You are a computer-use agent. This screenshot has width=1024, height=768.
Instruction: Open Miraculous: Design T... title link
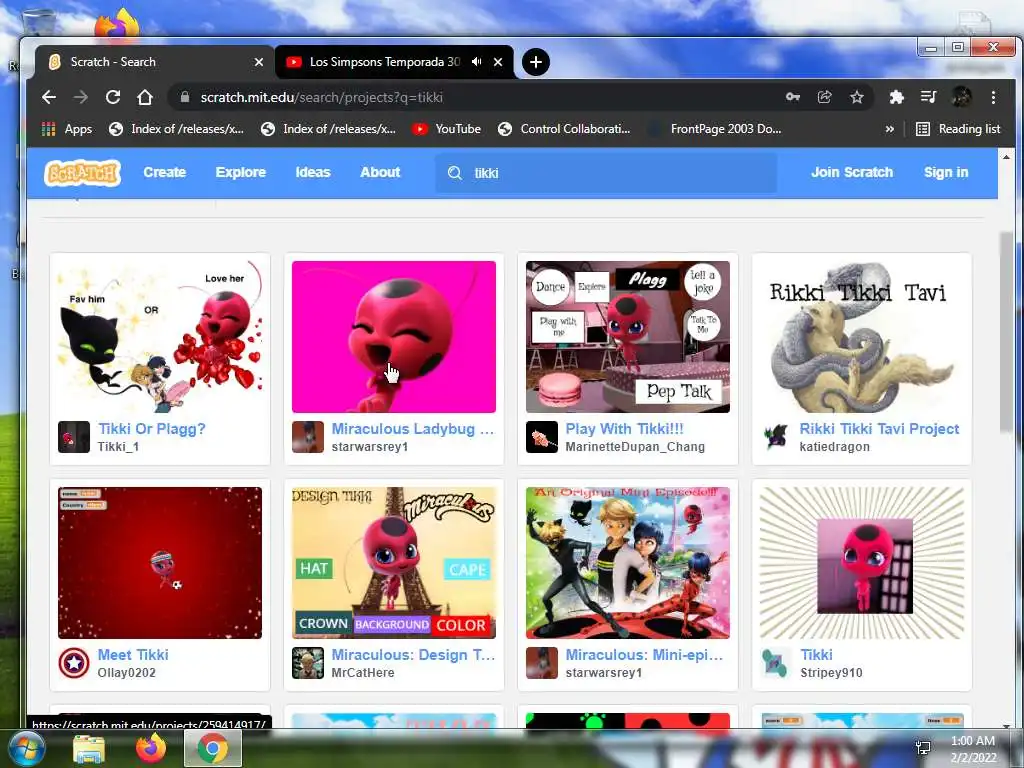coord(413,655)
